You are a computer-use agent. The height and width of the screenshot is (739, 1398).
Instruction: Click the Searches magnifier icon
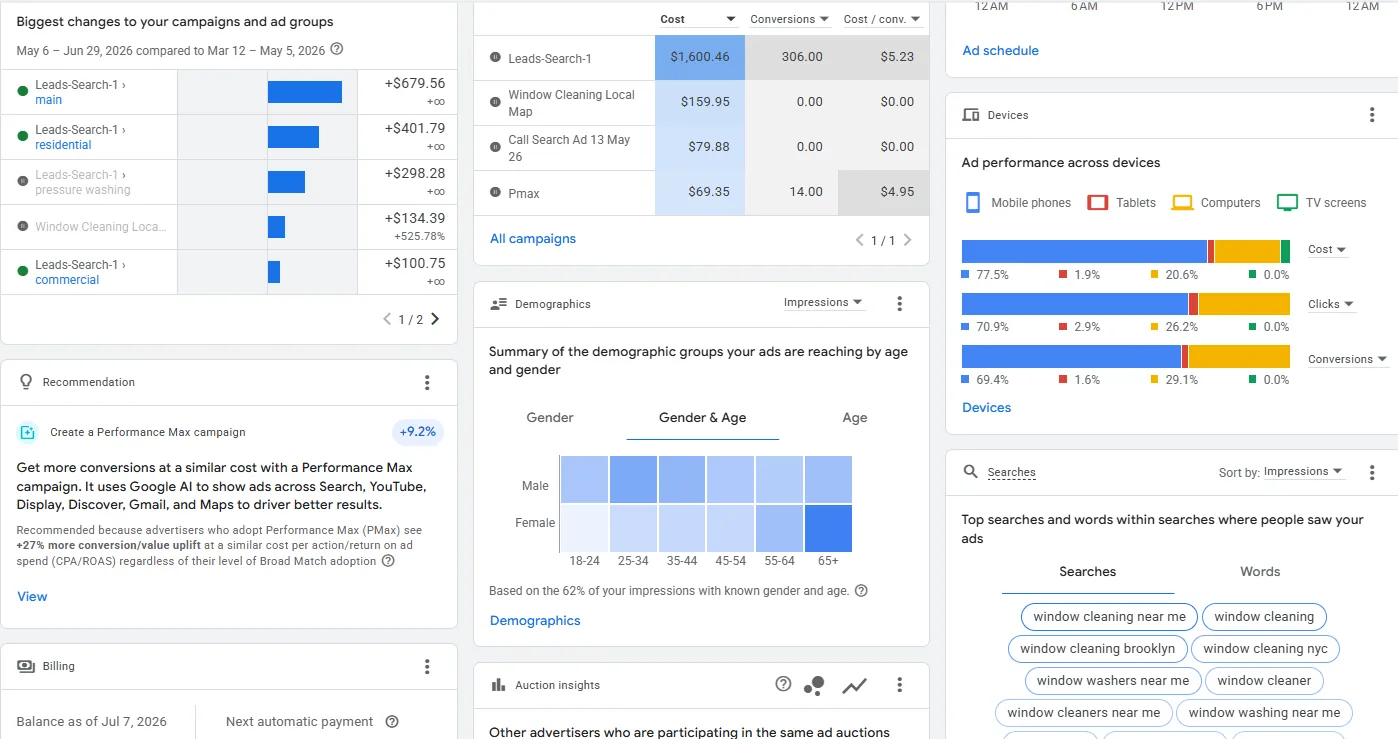tap(970, 472)
